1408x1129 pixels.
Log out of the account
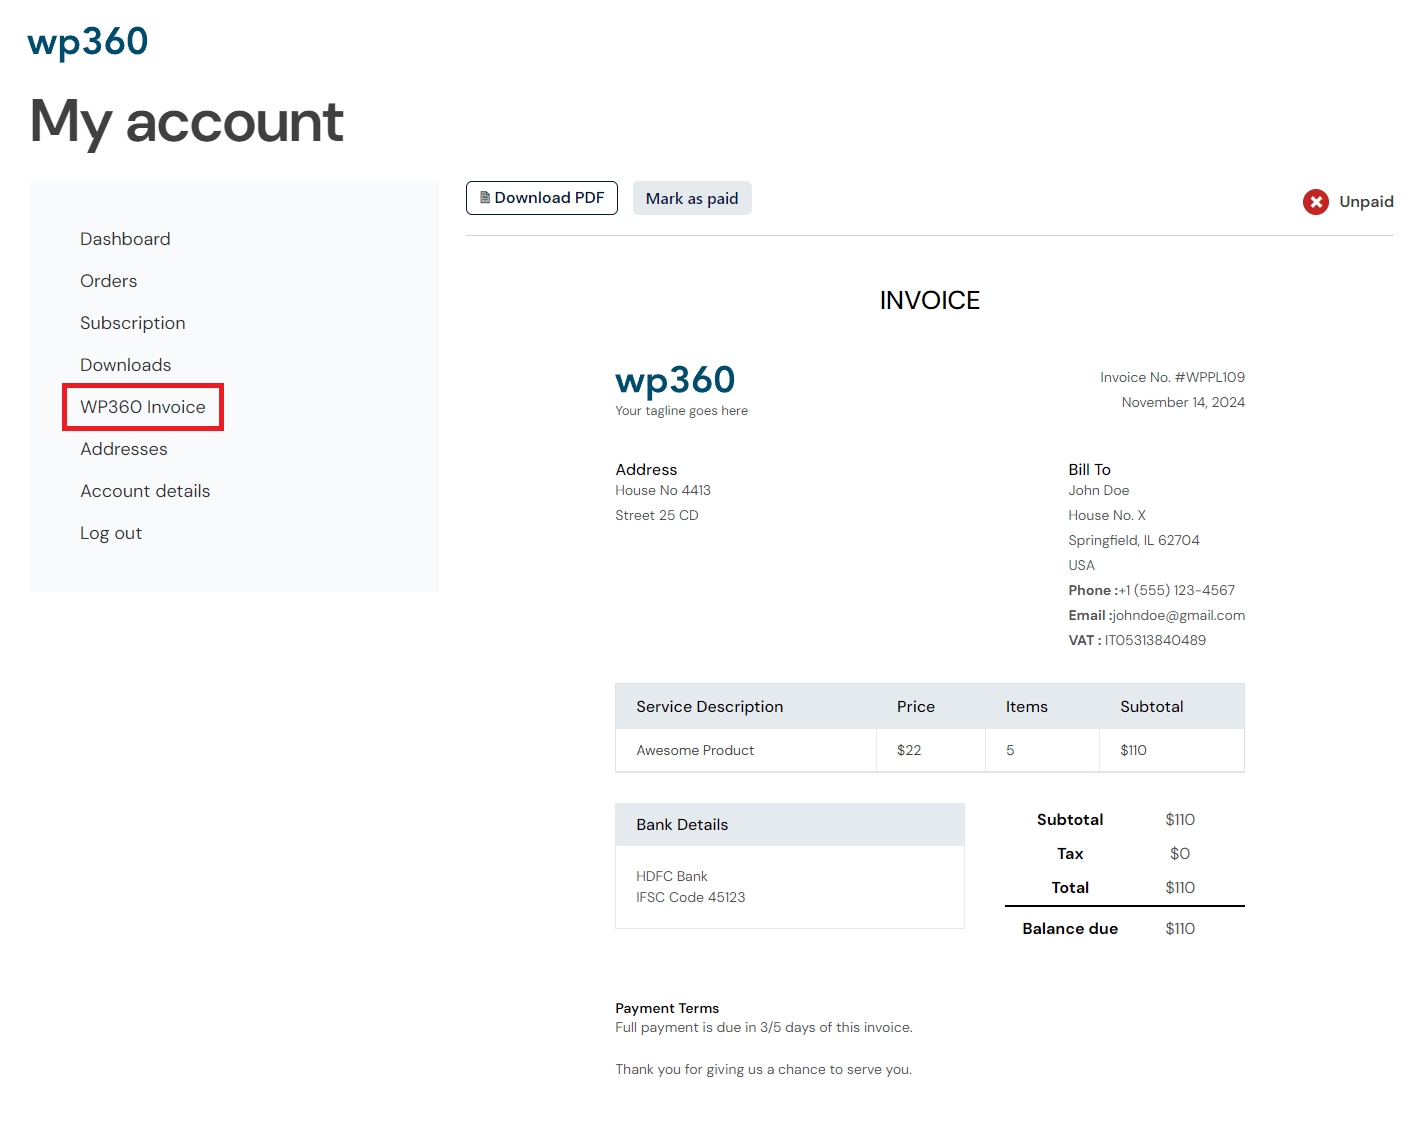pyautogui.click(x=111, y=533)
